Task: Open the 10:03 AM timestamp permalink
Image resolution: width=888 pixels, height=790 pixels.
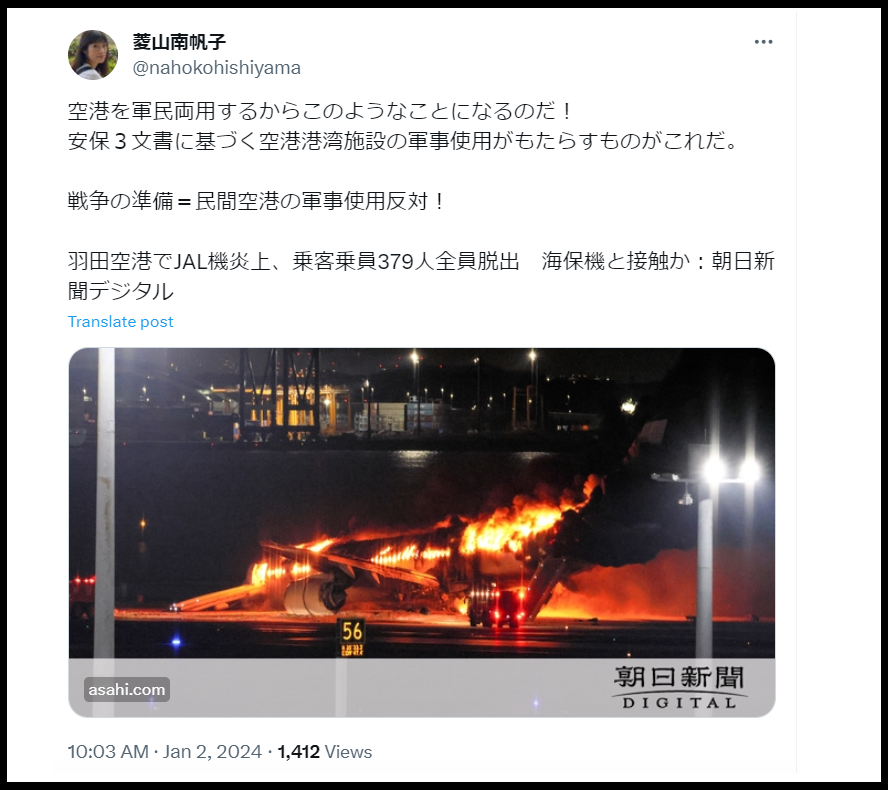Action: click(108, 752)
